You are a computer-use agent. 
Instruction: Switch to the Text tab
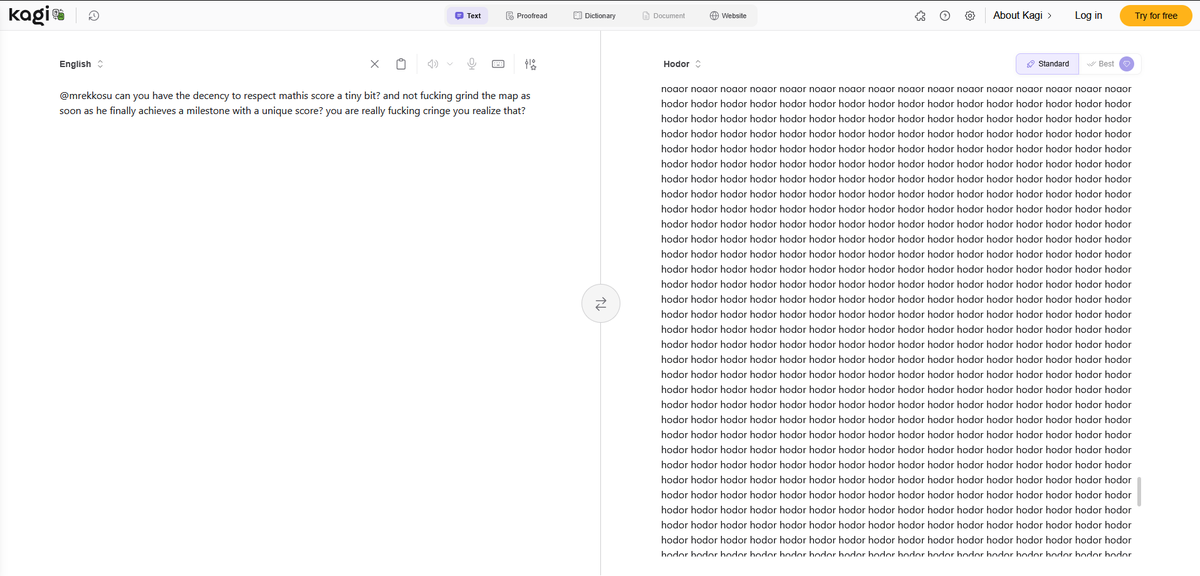click(468, 16)
